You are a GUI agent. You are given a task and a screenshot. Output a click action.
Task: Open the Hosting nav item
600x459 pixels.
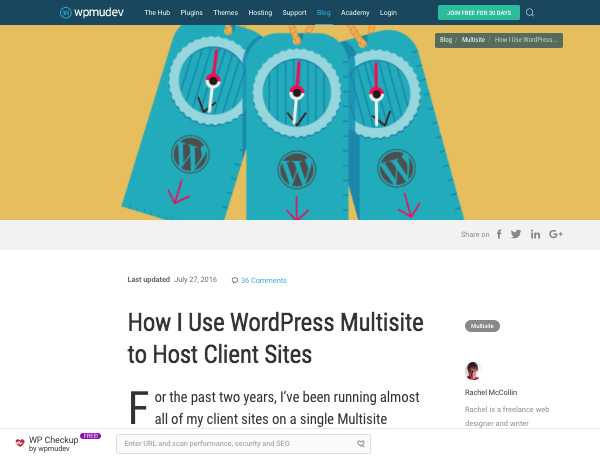pos(260,13)
